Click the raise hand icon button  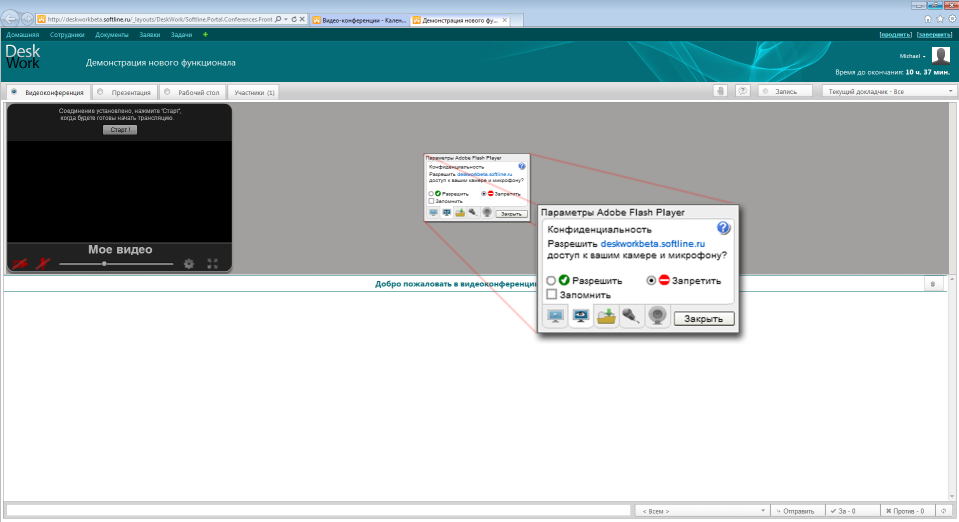[x=720, y=91]
